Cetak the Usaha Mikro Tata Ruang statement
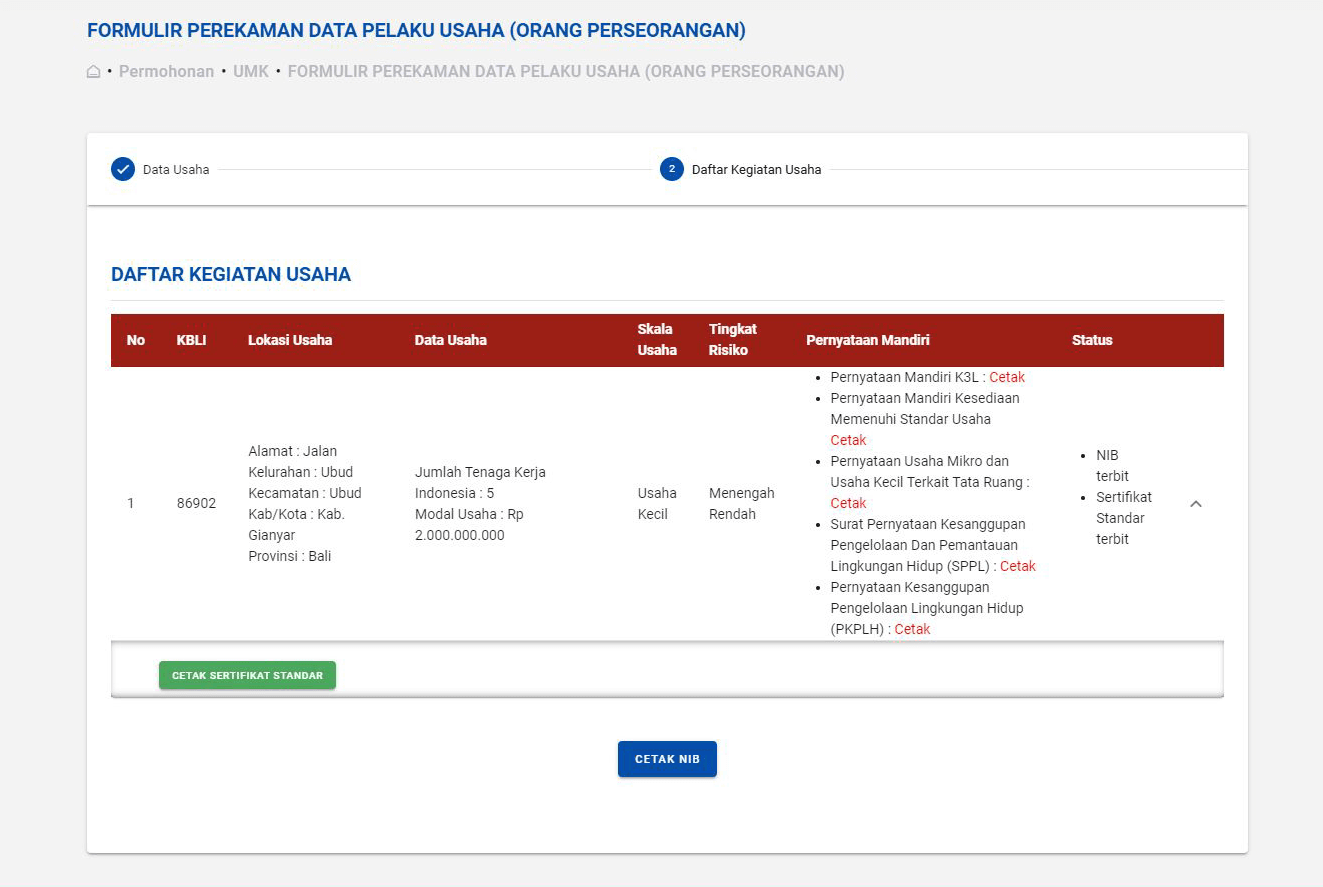Viewport: 1323px width, 887px height. (847, 503)
